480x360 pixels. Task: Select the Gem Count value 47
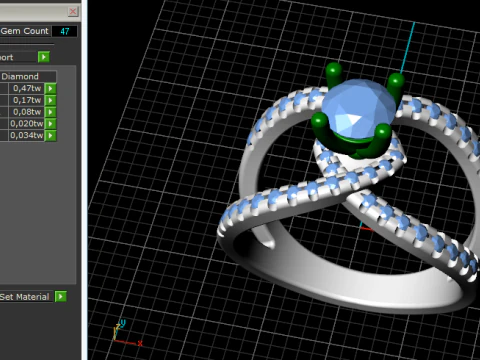65,31
